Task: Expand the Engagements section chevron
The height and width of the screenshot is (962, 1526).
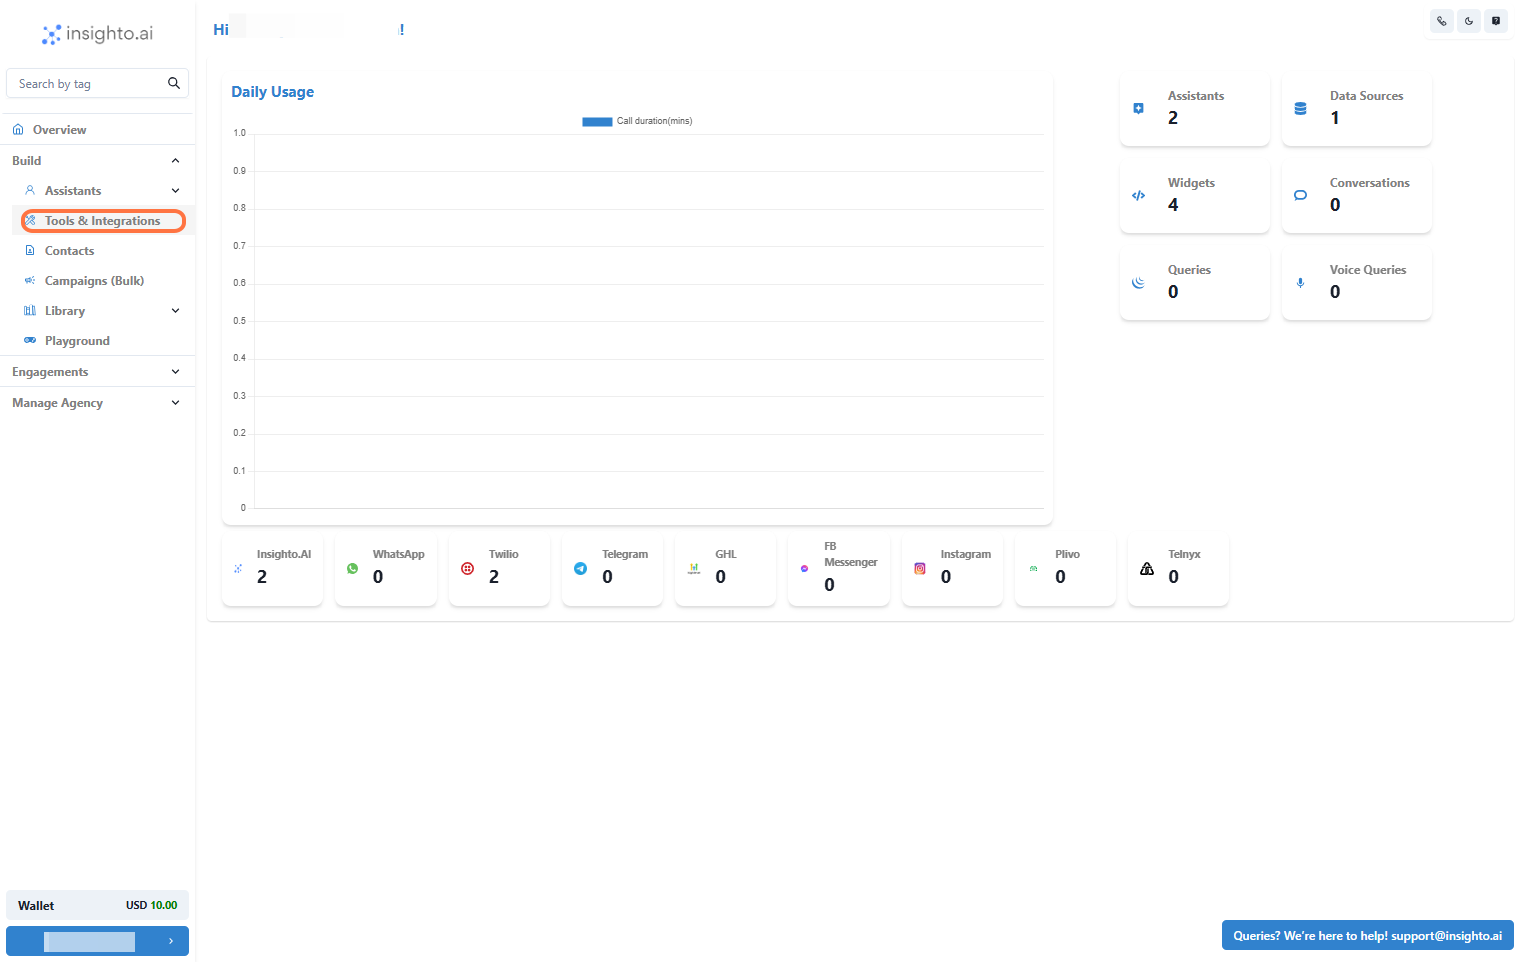Action: click(x=176, y=372)
